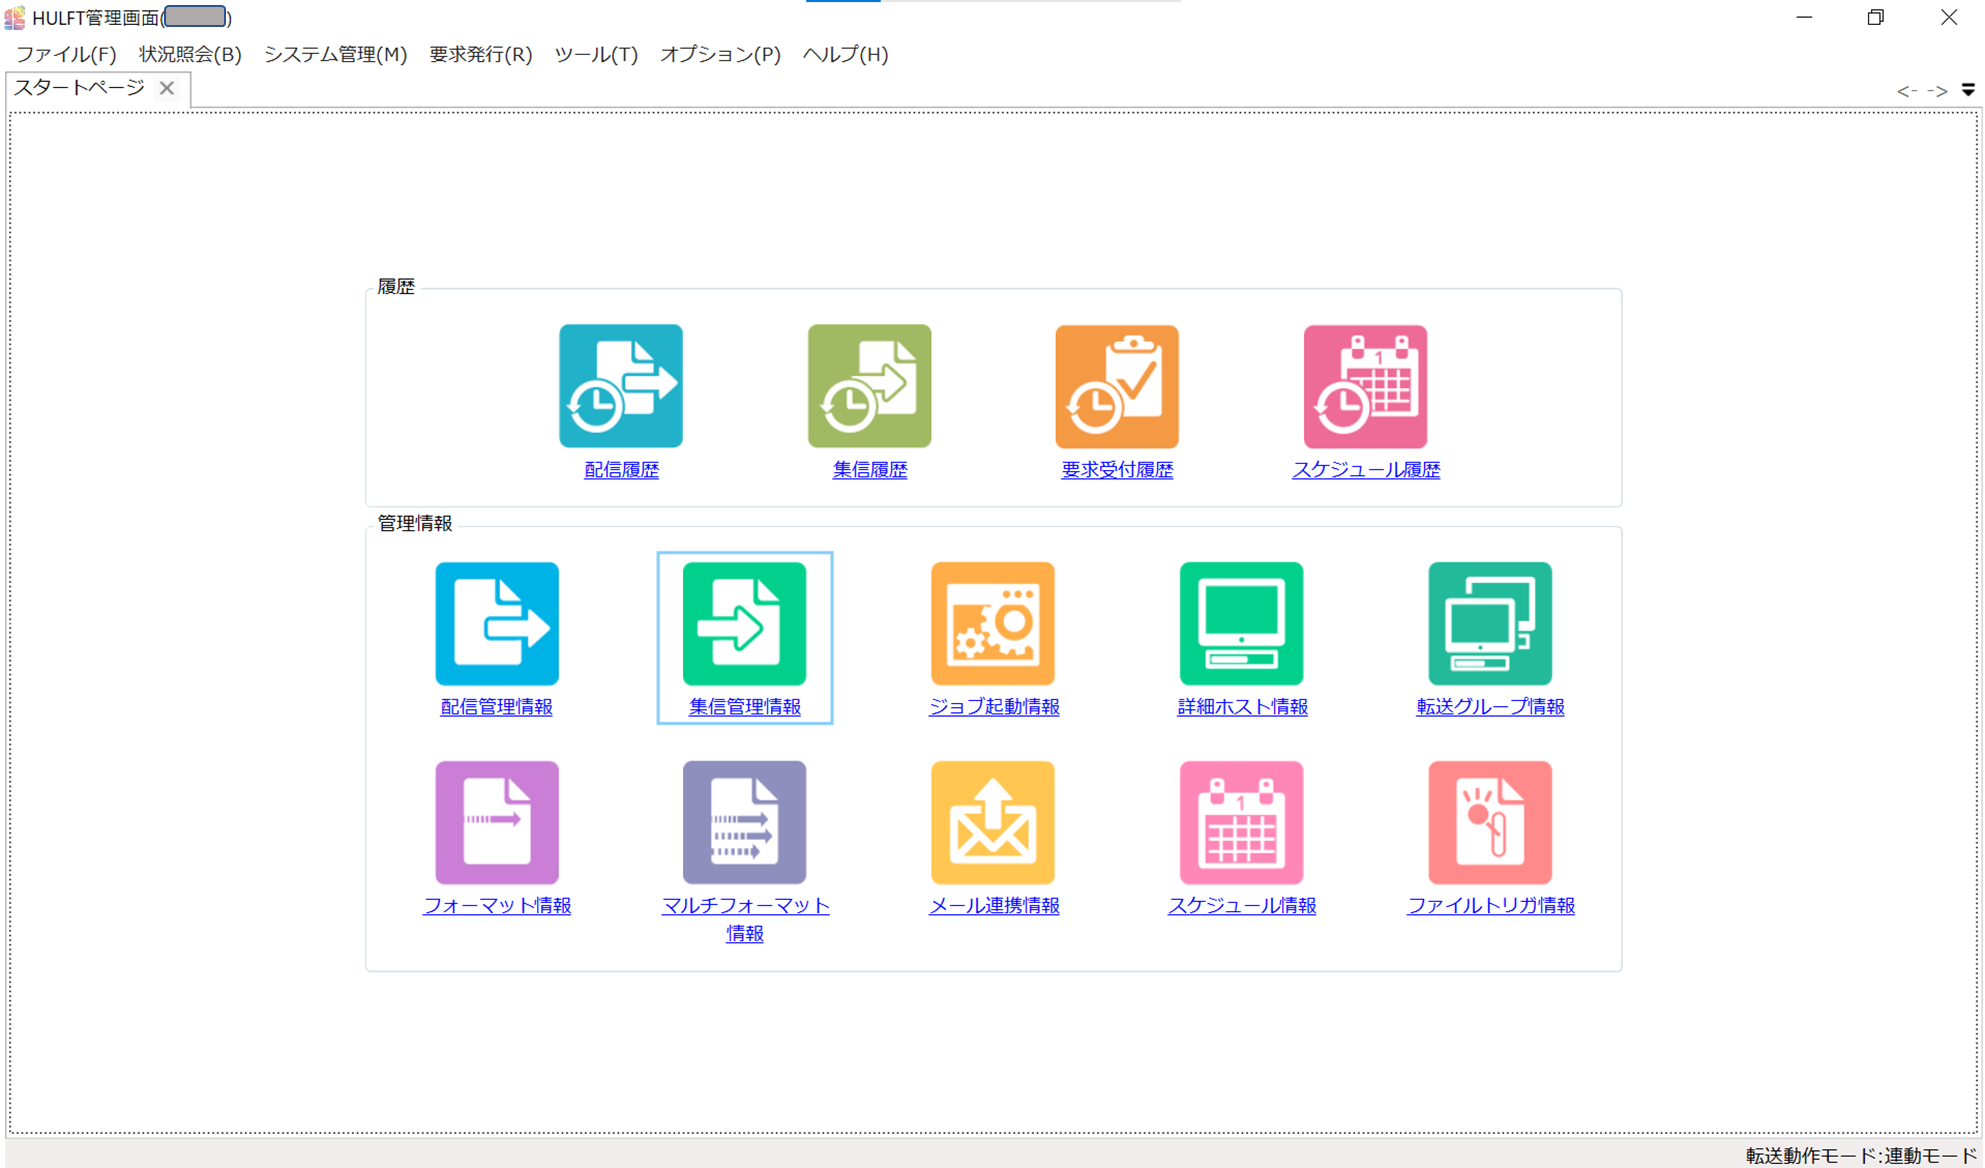Open the メール連携情報 envelope icon
1985x1168 pixels.
click(992, 822)
